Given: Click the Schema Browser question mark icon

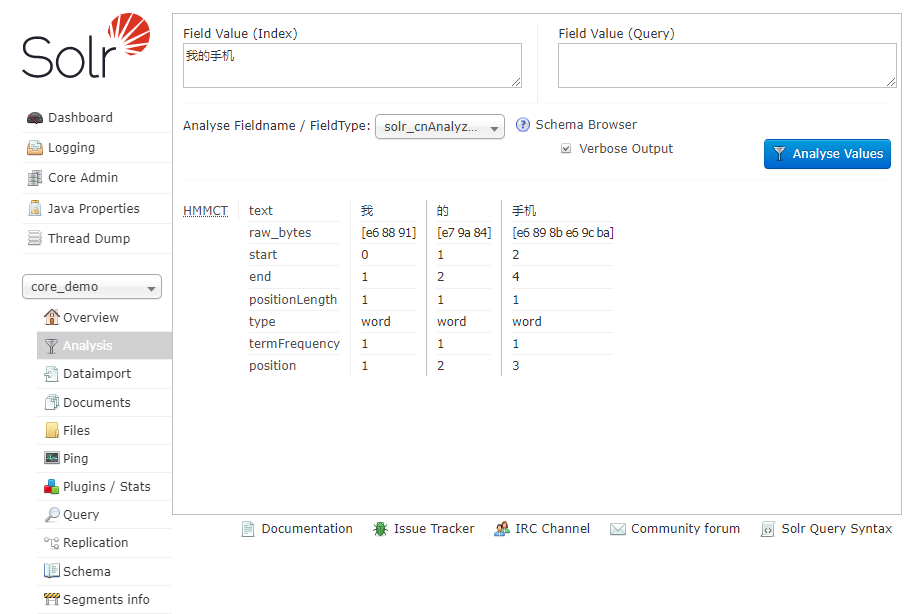Looking at the screenshot, I should tap(523, 125).
